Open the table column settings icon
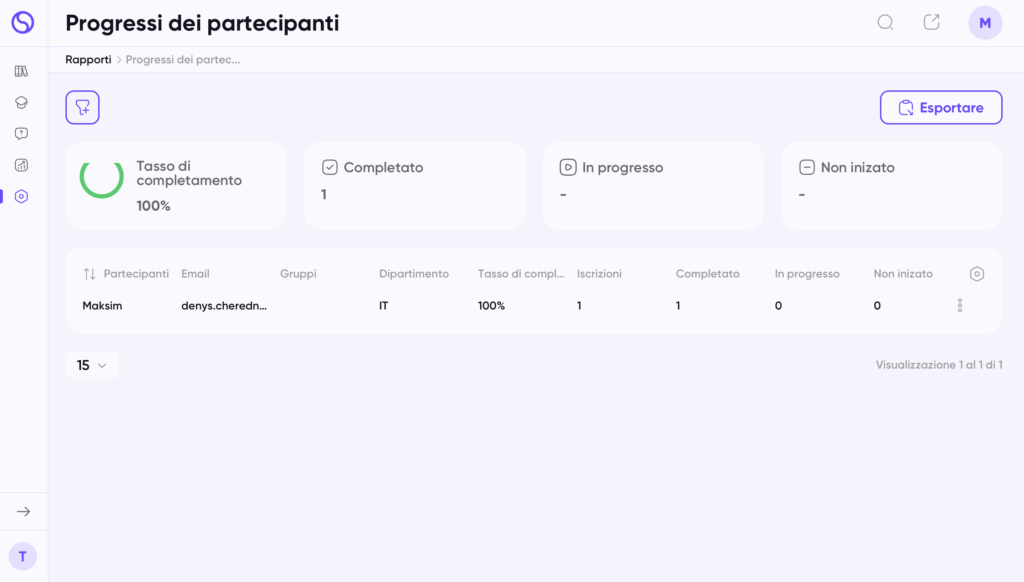The image size is (1024, 582). [976, 274]
